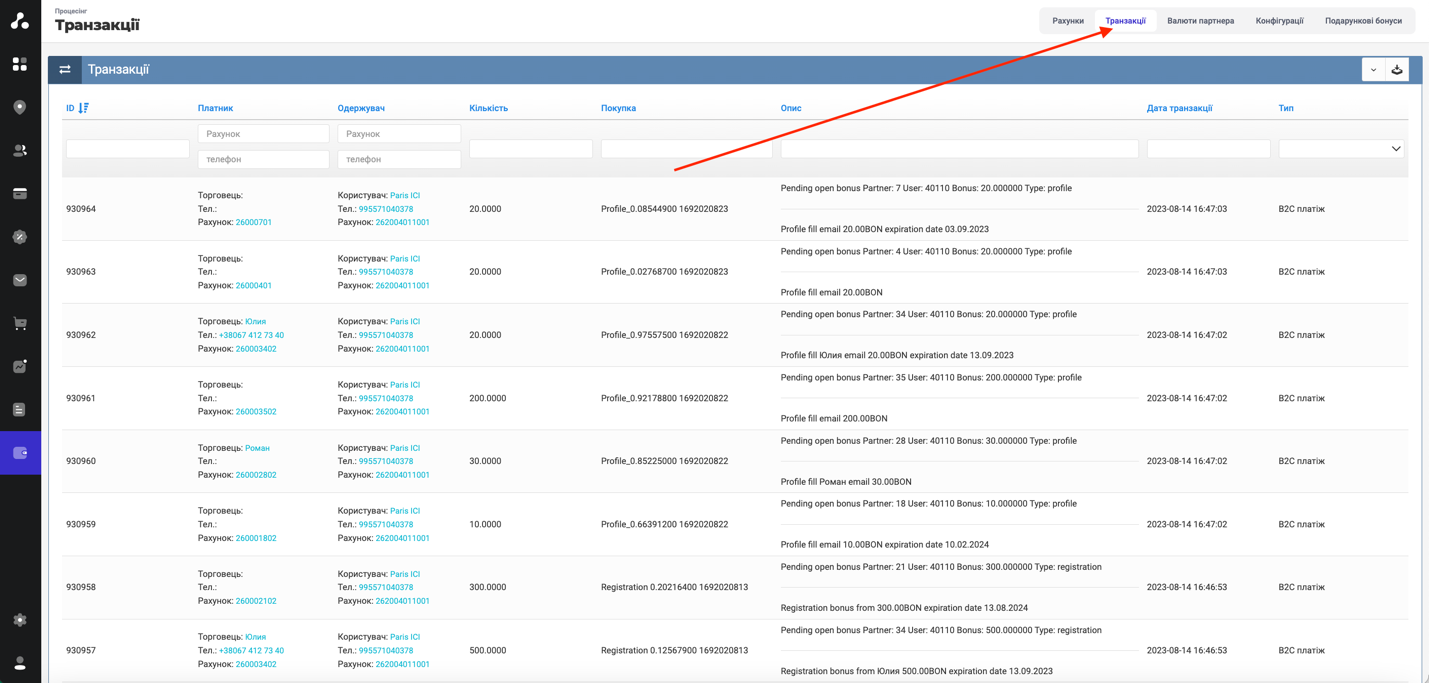
Task: Select the 300.0000 amount cell
Action: 488,587
